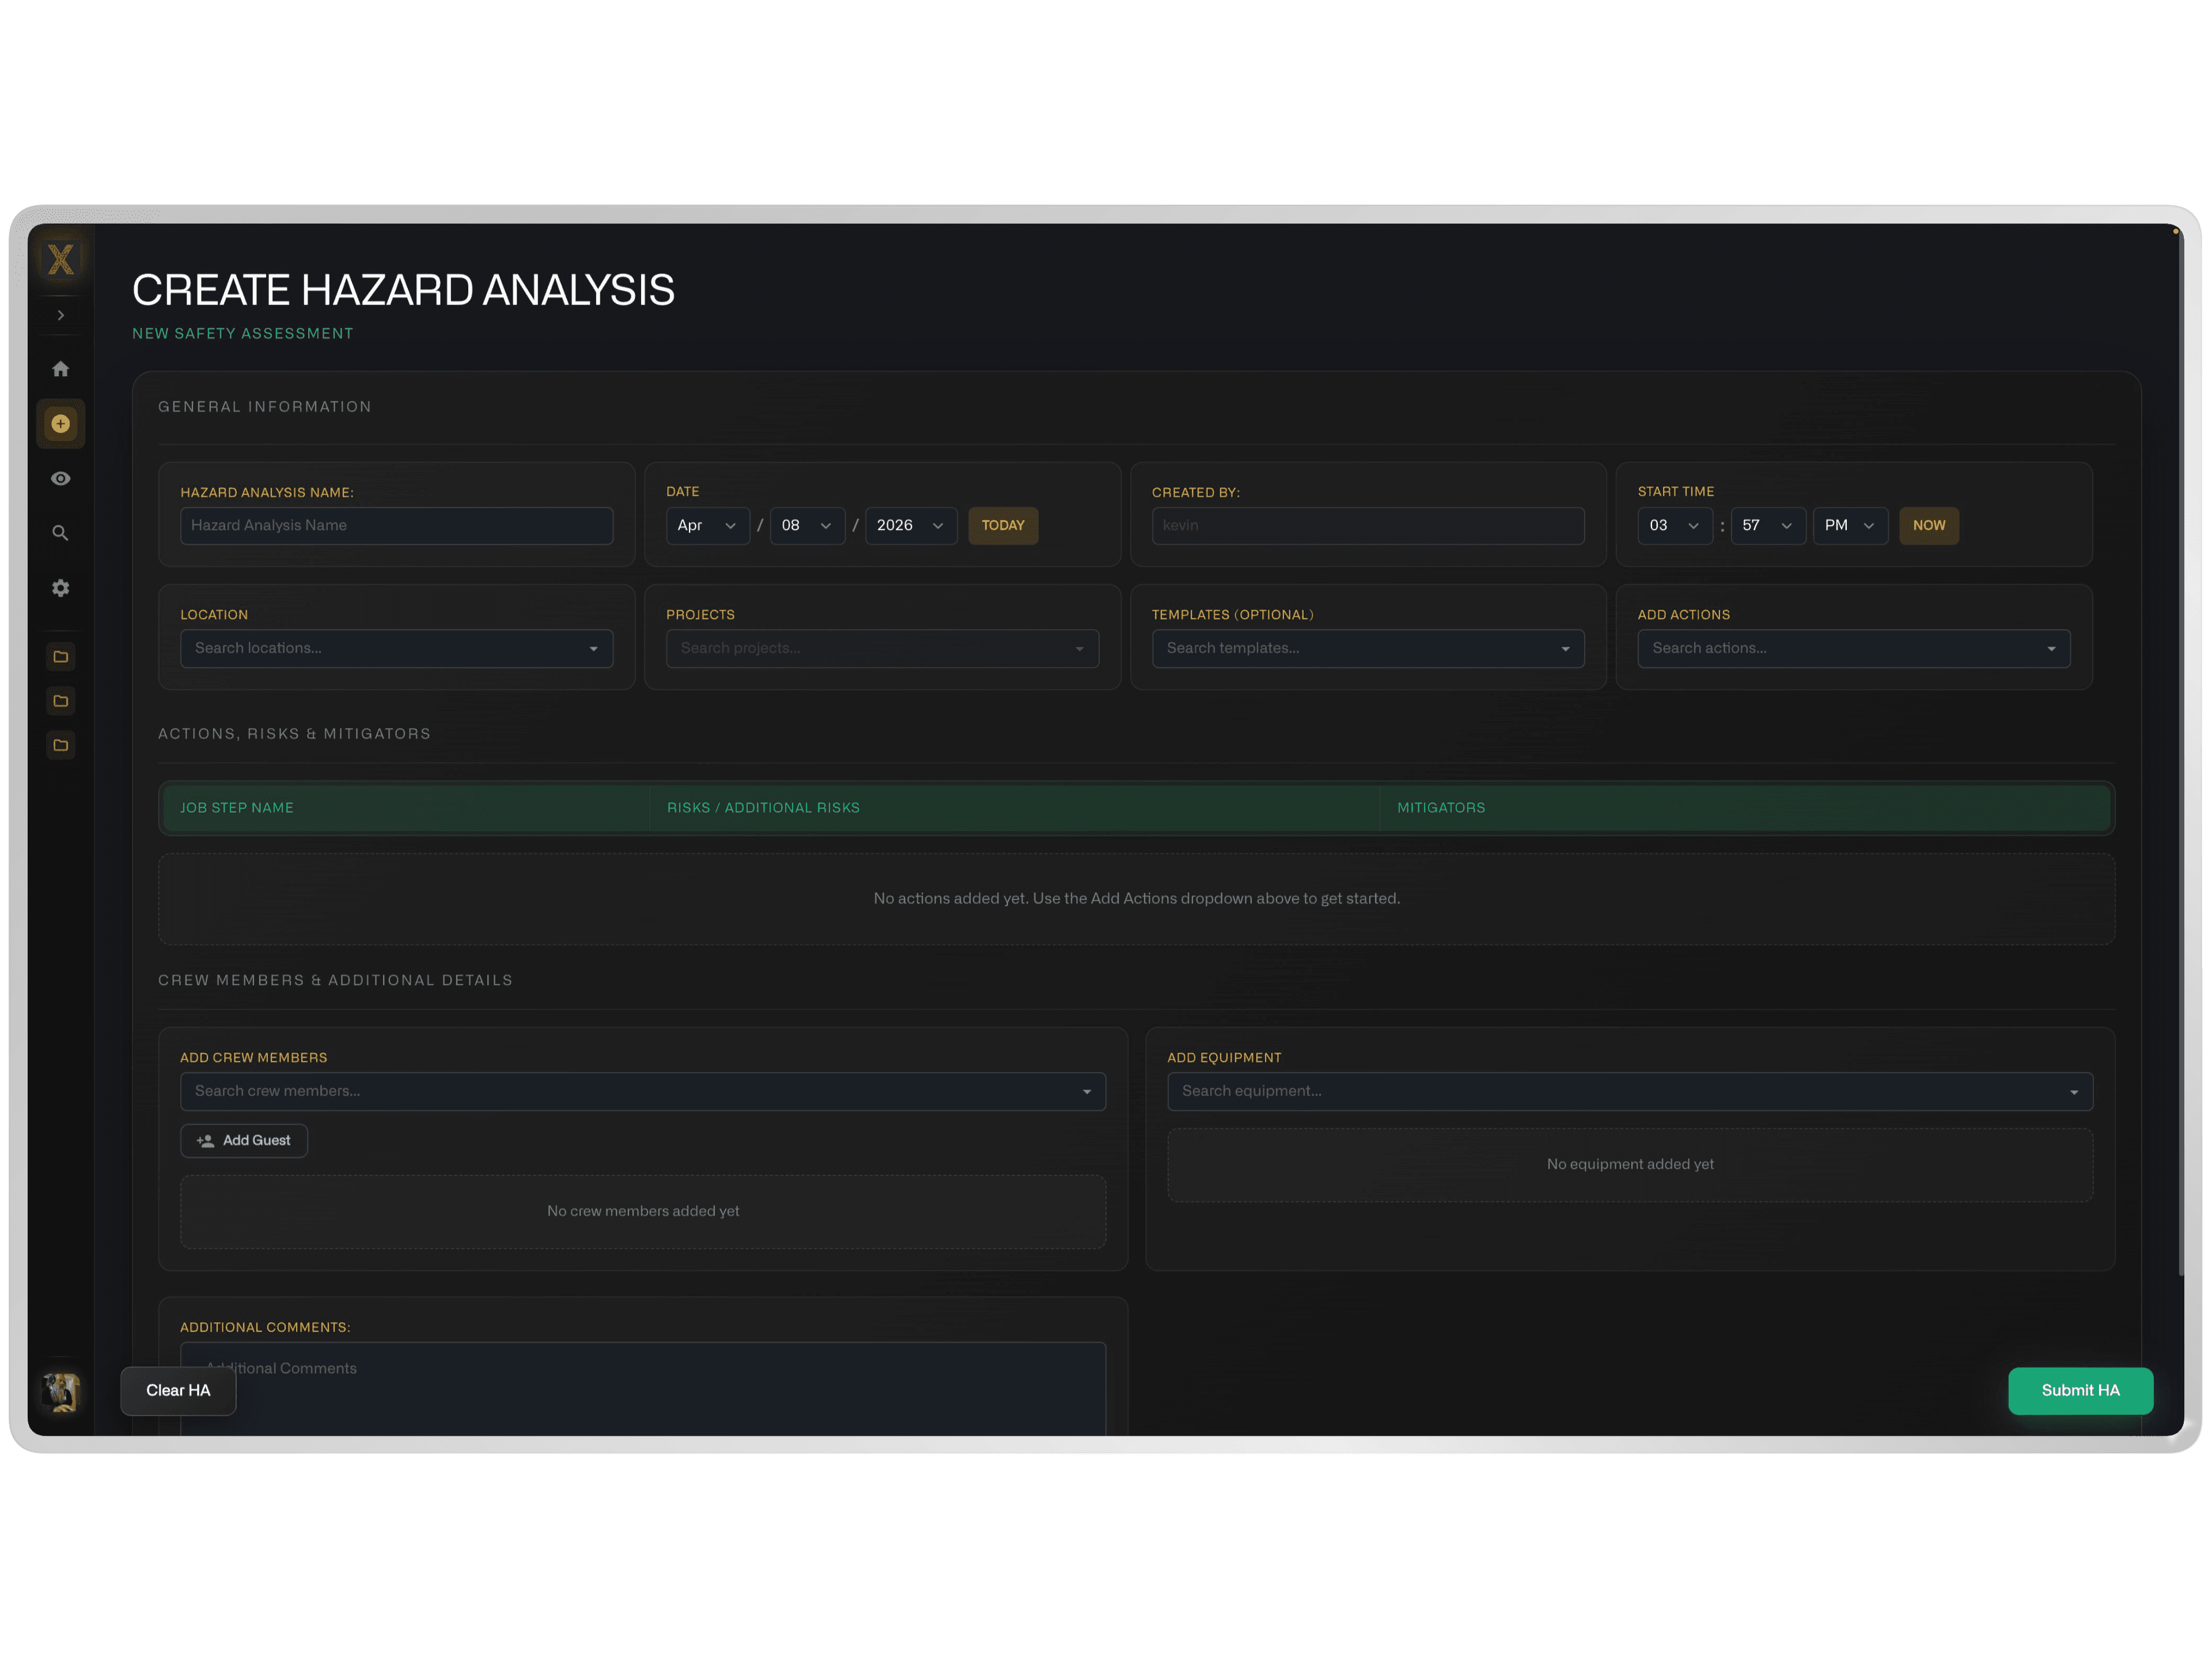Viewport: 2212px width, 1659px height.
Task: Click the crew members dropdown arrow
Action: pyautogui.click(x=1087, y=1092)
